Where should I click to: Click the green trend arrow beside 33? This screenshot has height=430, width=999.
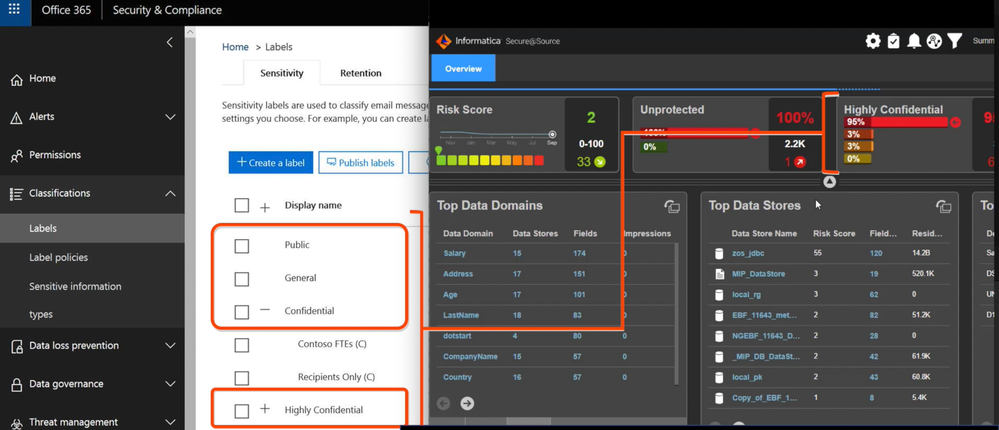click(x=600, y=162)
